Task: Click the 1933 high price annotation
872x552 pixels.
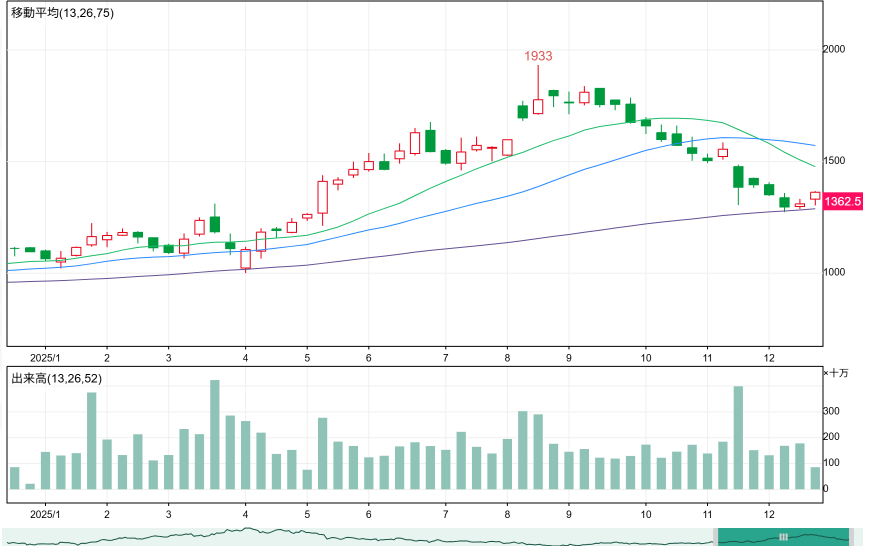Action: pos(538,57)
